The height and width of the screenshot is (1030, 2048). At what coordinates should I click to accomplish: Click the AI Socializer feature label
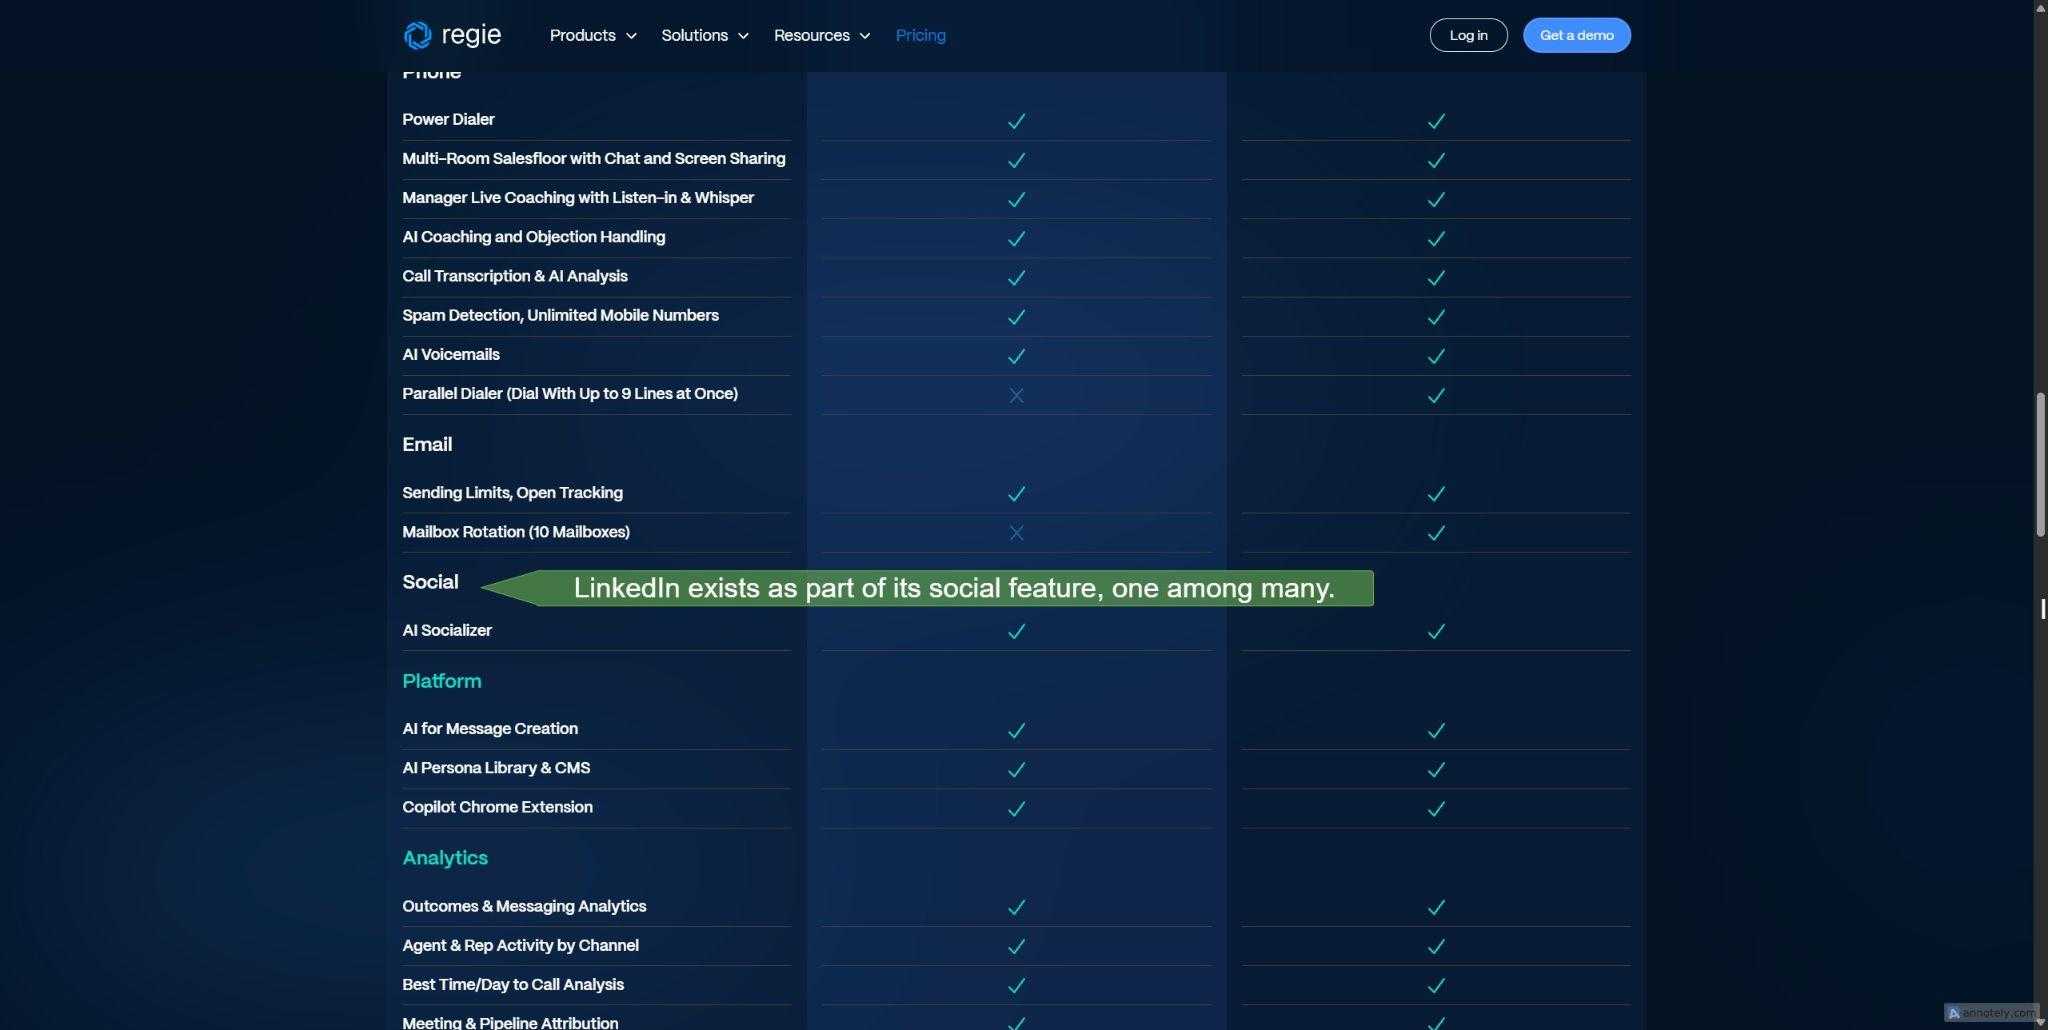click(447, 630)
